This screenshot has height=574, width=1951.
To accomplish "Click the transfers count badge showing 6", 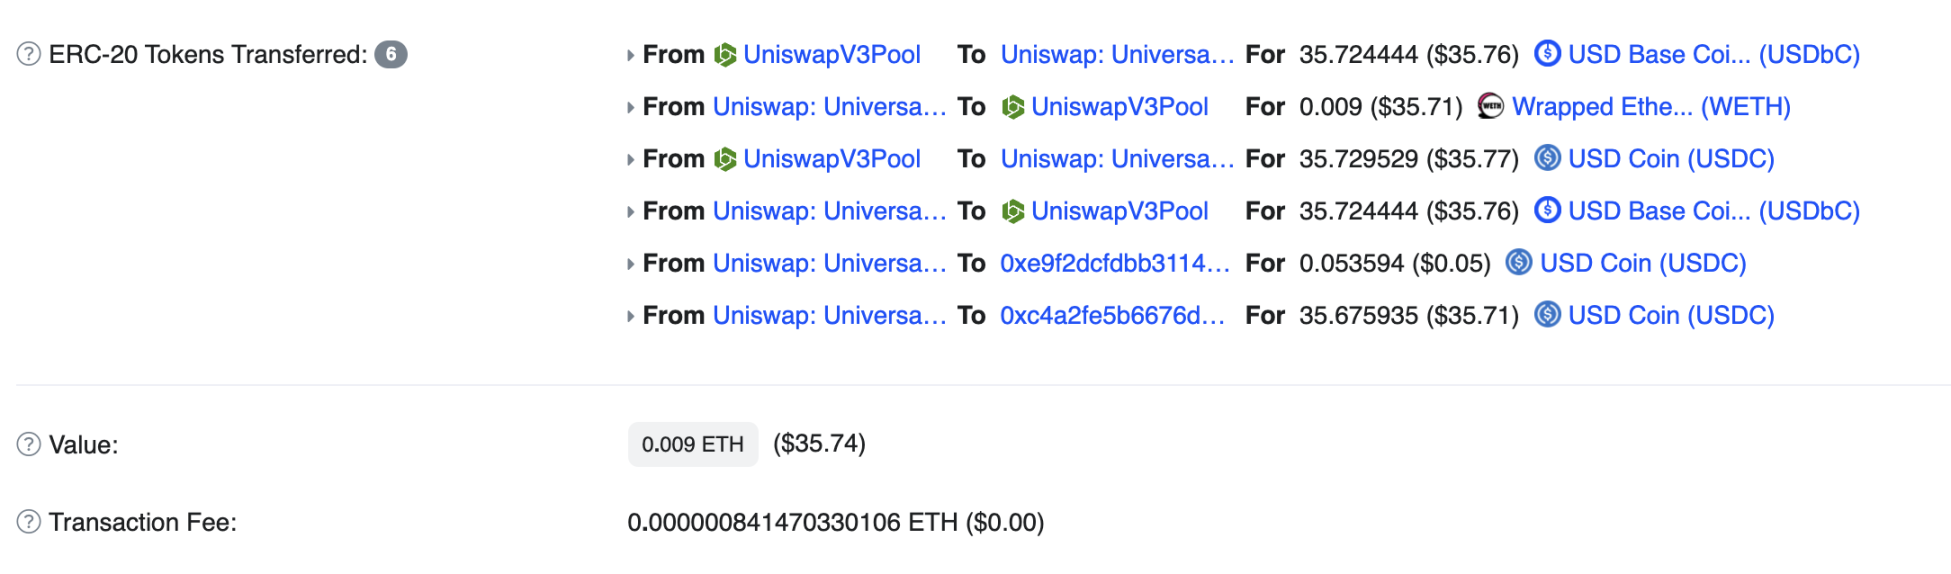I will pos(391,54).
